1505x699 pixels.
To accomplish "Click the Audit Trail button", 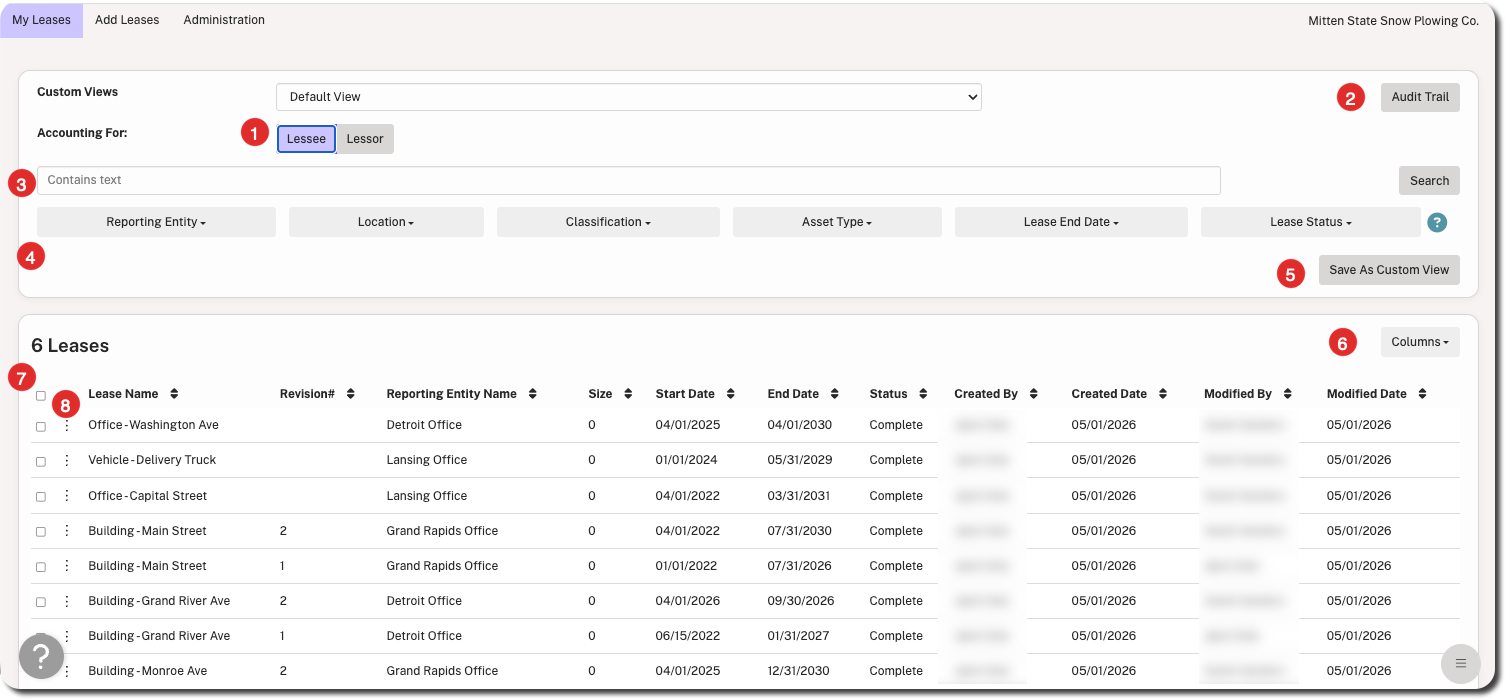I will (x=1420, y=97).
